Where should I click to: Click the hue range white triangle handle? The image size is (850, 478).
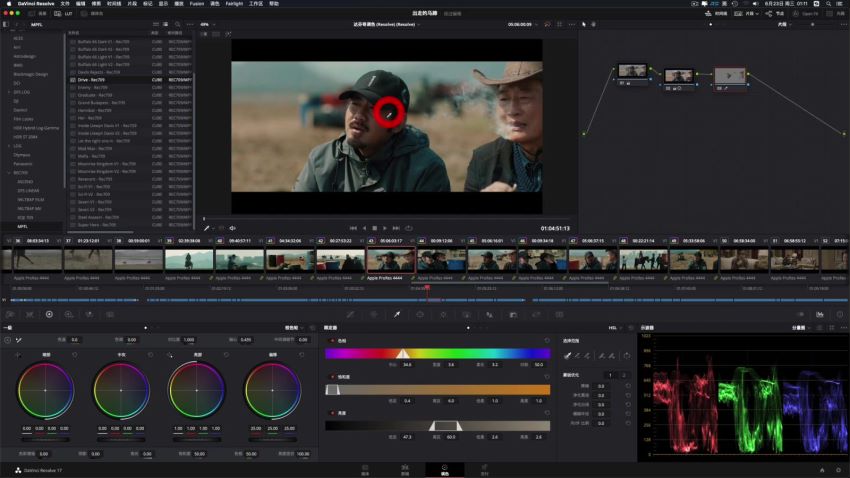(402, 354)
